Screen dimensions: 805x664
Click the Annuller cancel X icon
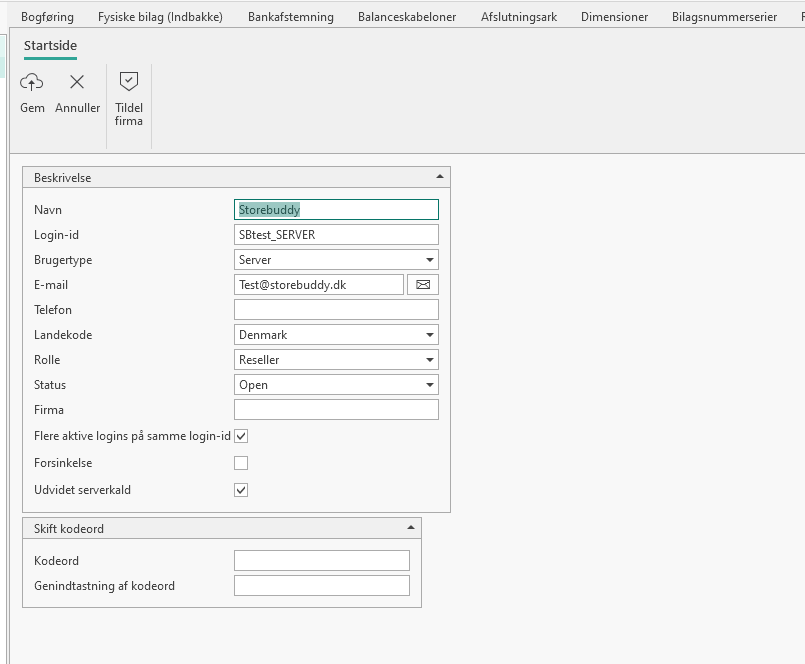[x=77, y=83]
